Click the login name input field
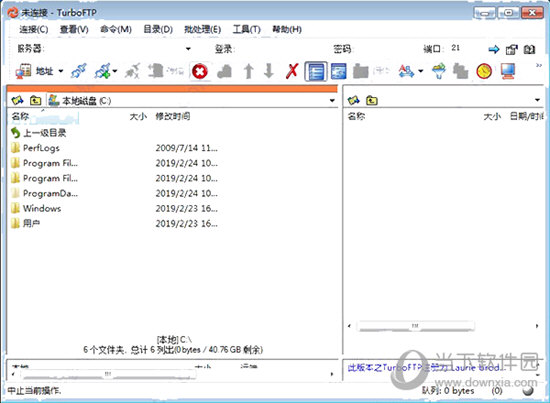Screen dimensions: 550x403 (x=282, y=49)
